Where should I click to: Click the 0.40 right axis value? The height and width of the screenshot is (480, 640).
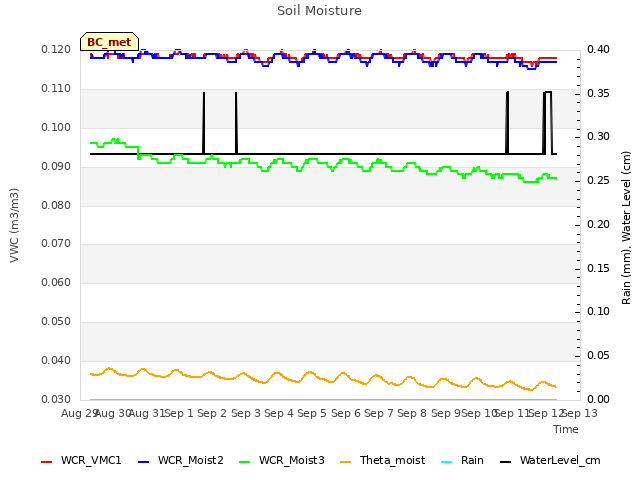pyautogui.click(x=598, y=50)
